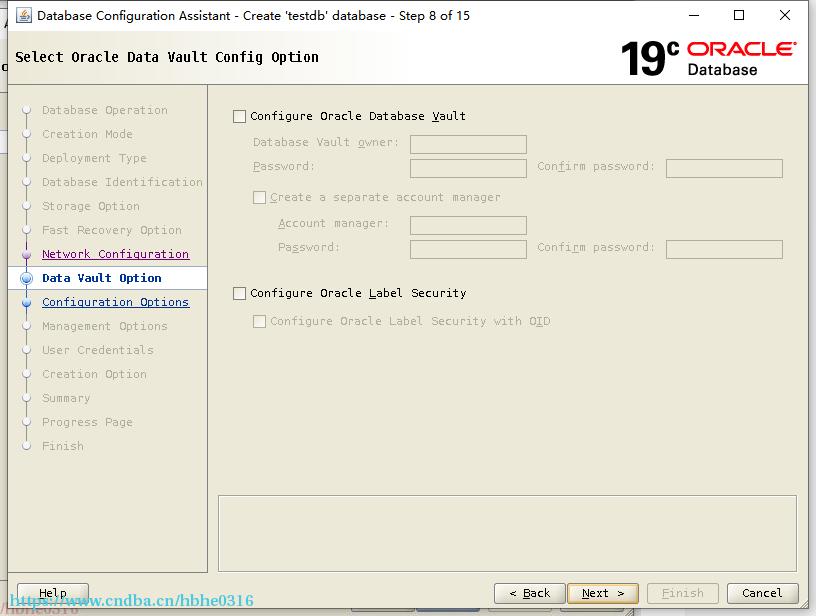Click the greyed-out Finish button
Screen dimensions: 816x616
pos(683,593)
